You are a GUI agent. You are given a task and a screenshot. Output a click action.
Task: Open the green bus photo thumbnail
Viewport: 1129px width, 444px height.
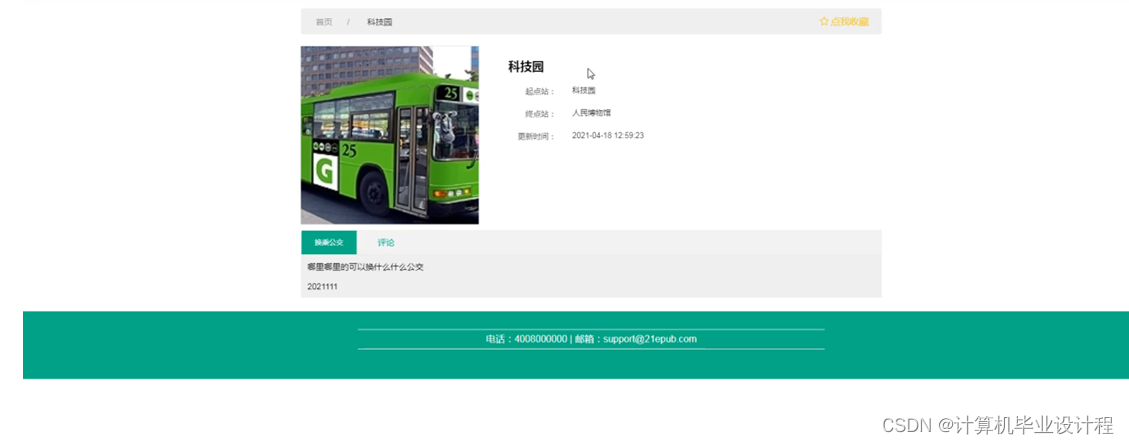390,135
